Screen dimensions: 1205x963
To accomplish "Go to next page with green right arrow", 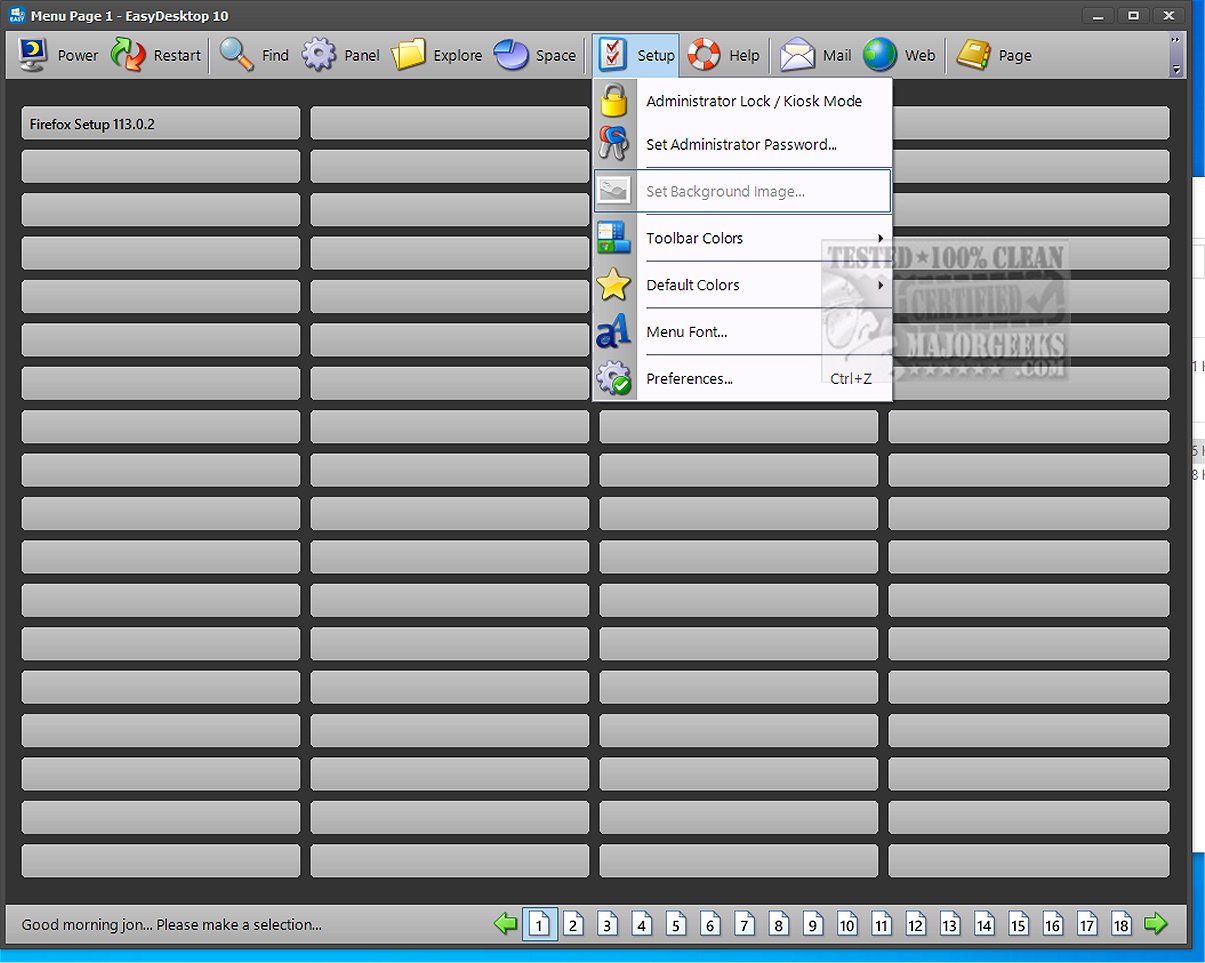I will pos(1156,924).
